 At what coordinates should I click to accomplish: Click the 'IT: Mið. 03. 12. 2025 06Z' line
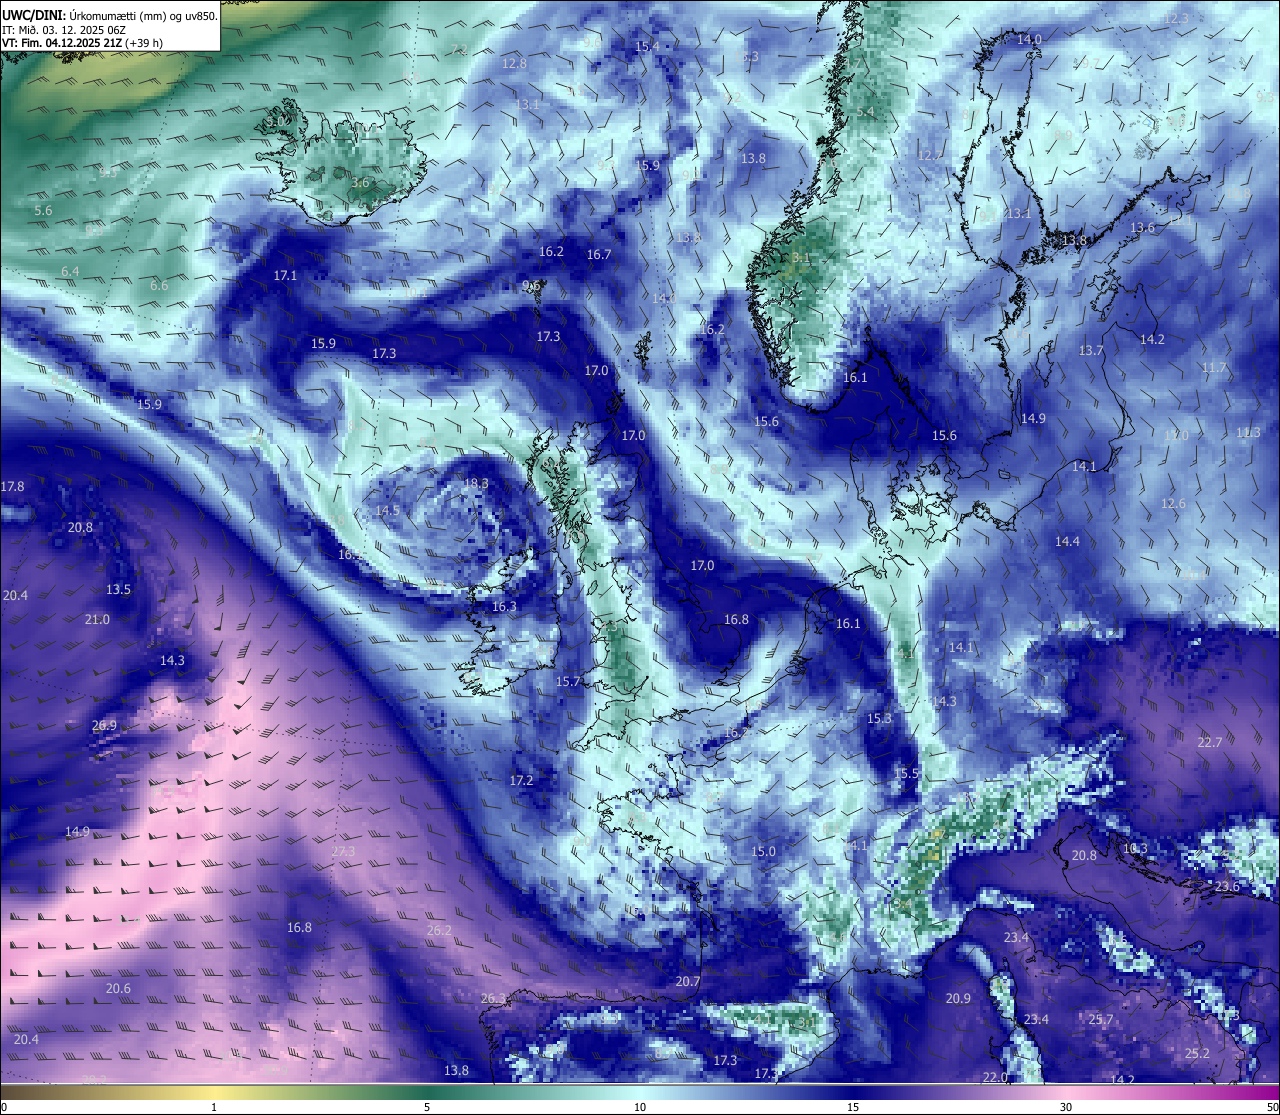[x=64, y=30]
